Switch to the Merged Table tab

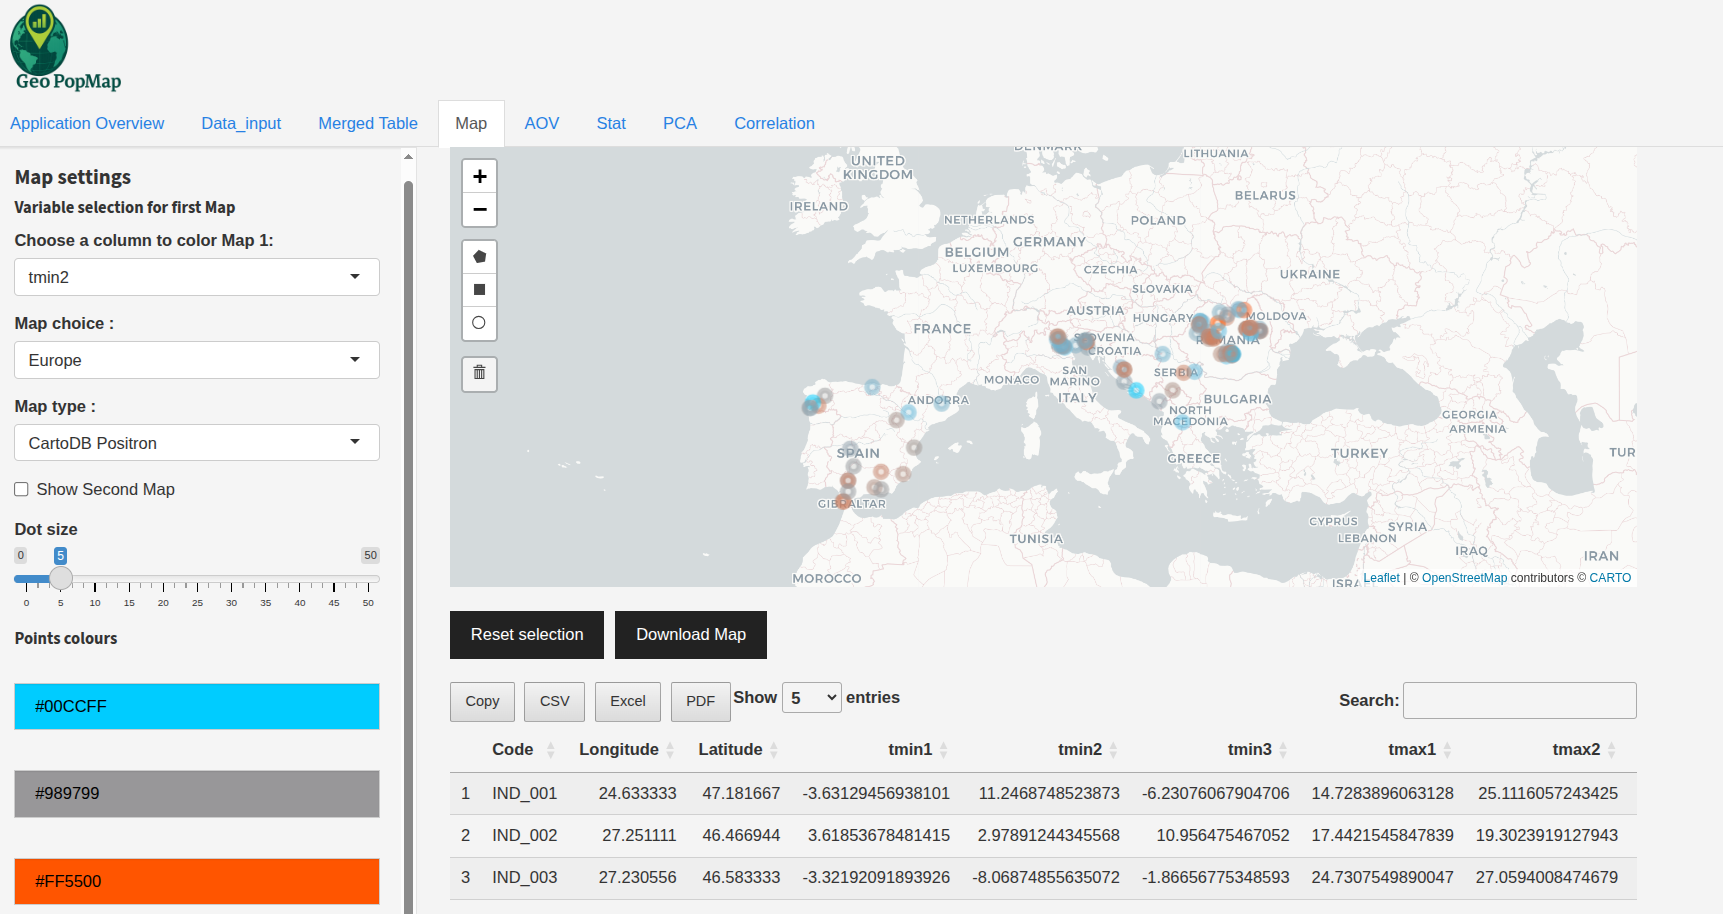[368, 123]
